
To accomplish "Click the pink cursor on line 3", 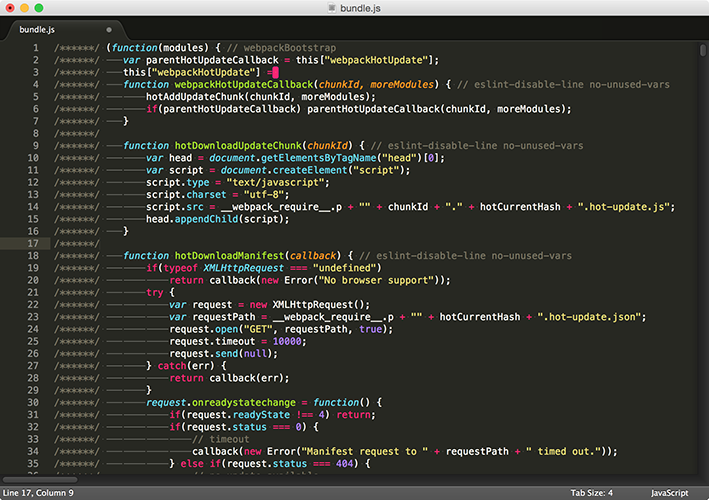I will pyautogui.click(x=275, y=72).
